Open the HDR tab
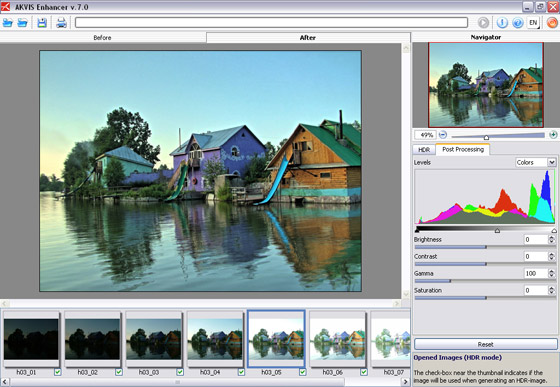Screen dimensions: 560x387 [x=424, y=150]
